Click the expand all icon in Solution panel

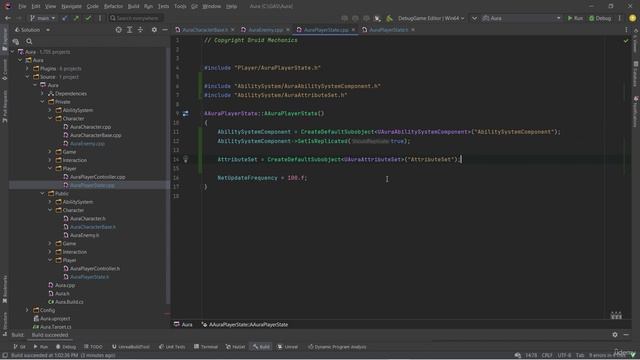click(129, 30)
